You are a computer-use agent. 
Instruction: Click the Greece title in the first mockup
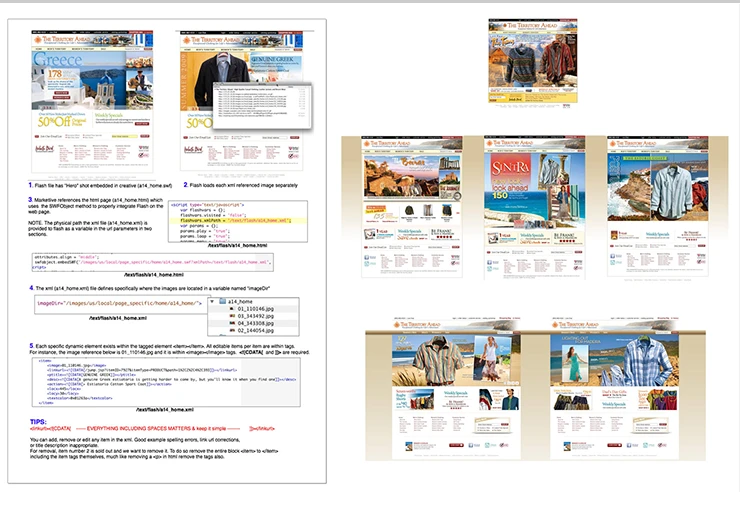pos(58,59)
